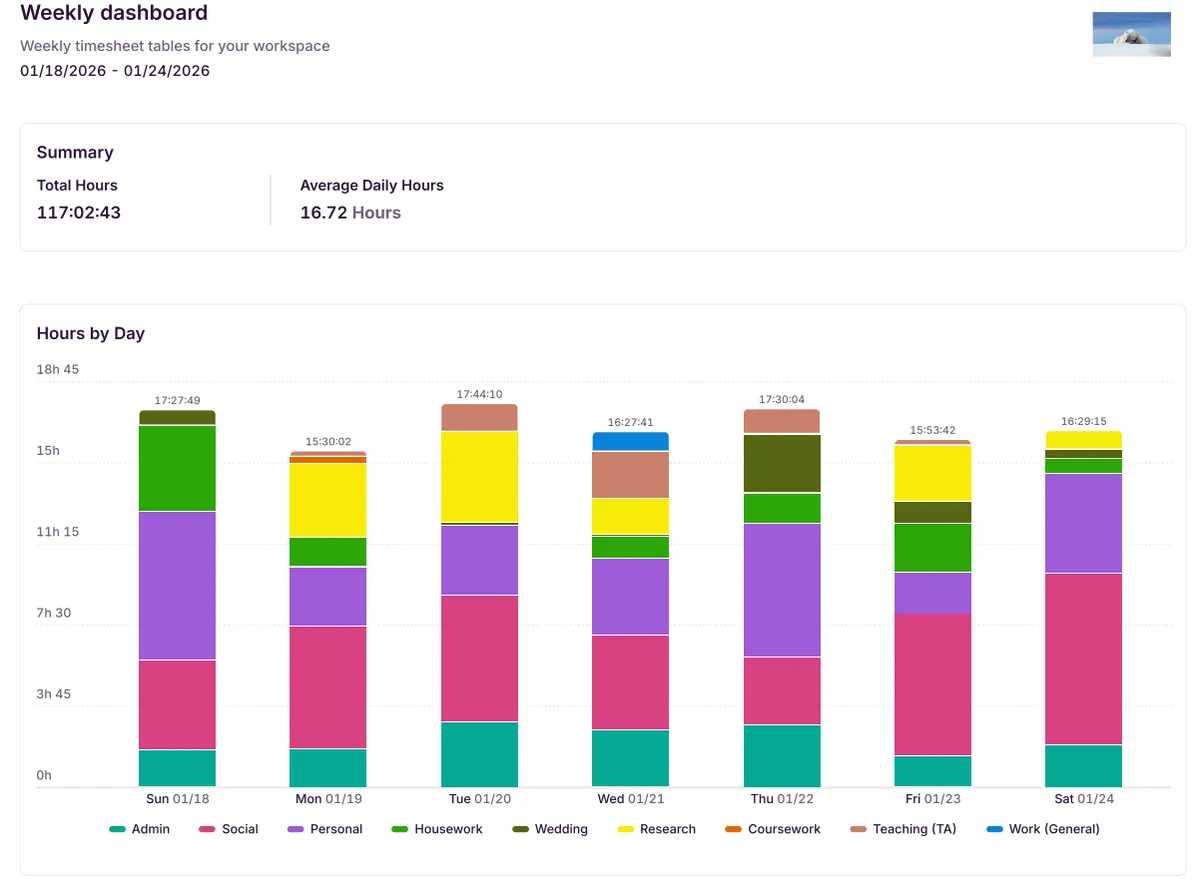Click the workspace thumbnail image
Image resolution: width=1200 pixels, height=881 pixels.
tap(1132, 34)
